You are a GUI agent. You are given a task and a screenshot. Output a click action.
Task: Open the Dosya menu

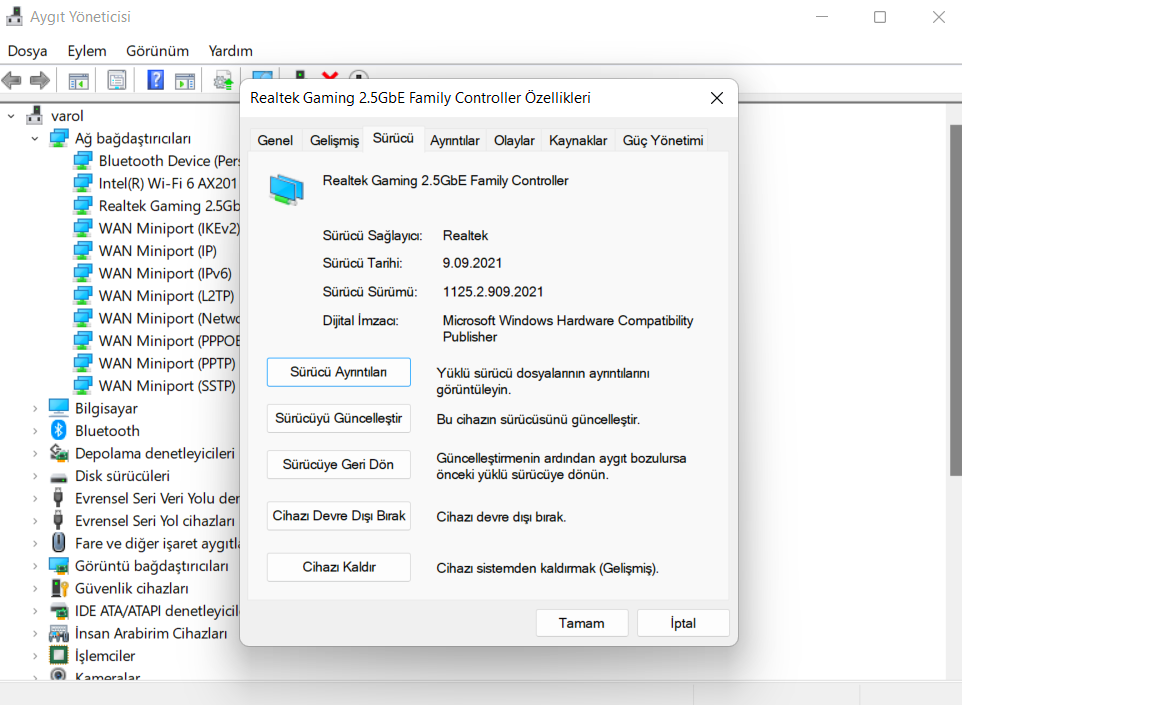[27, 51]
